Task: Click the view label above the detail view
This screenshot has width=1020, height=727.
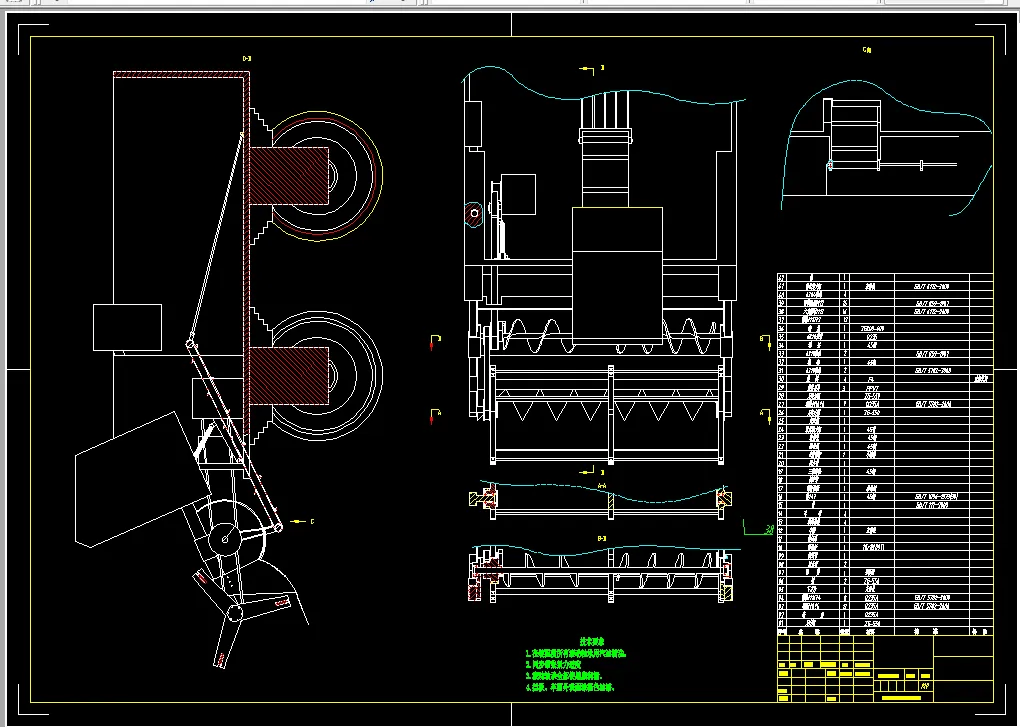Action: tap(866, 49)
